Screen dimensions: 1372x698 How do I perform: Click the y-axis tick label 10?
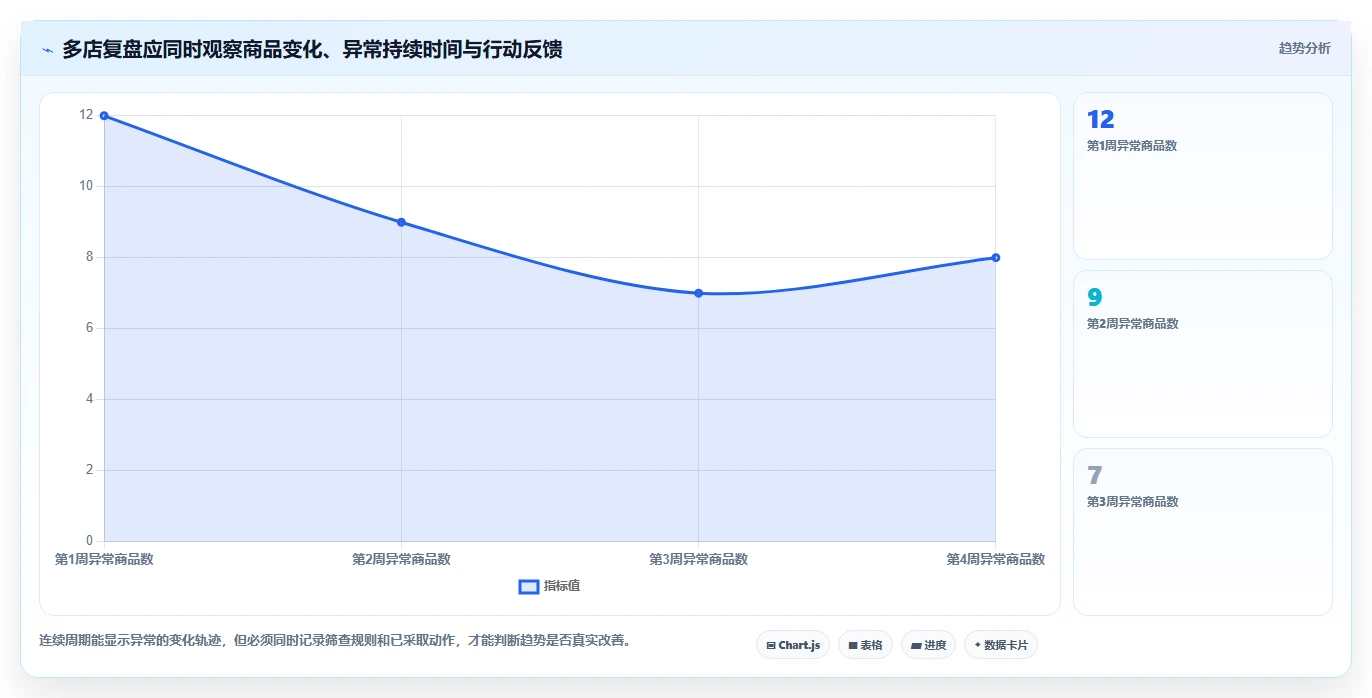click(86, 186)
